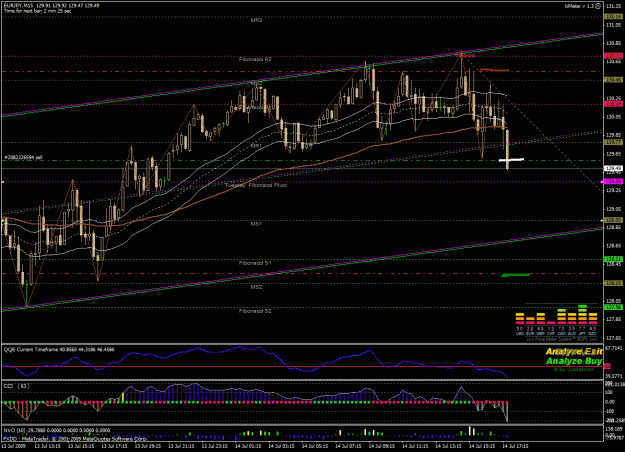Click the Fibonacci R2 level label
Viewport: 625px width, 452px height.
coord(255,59)
